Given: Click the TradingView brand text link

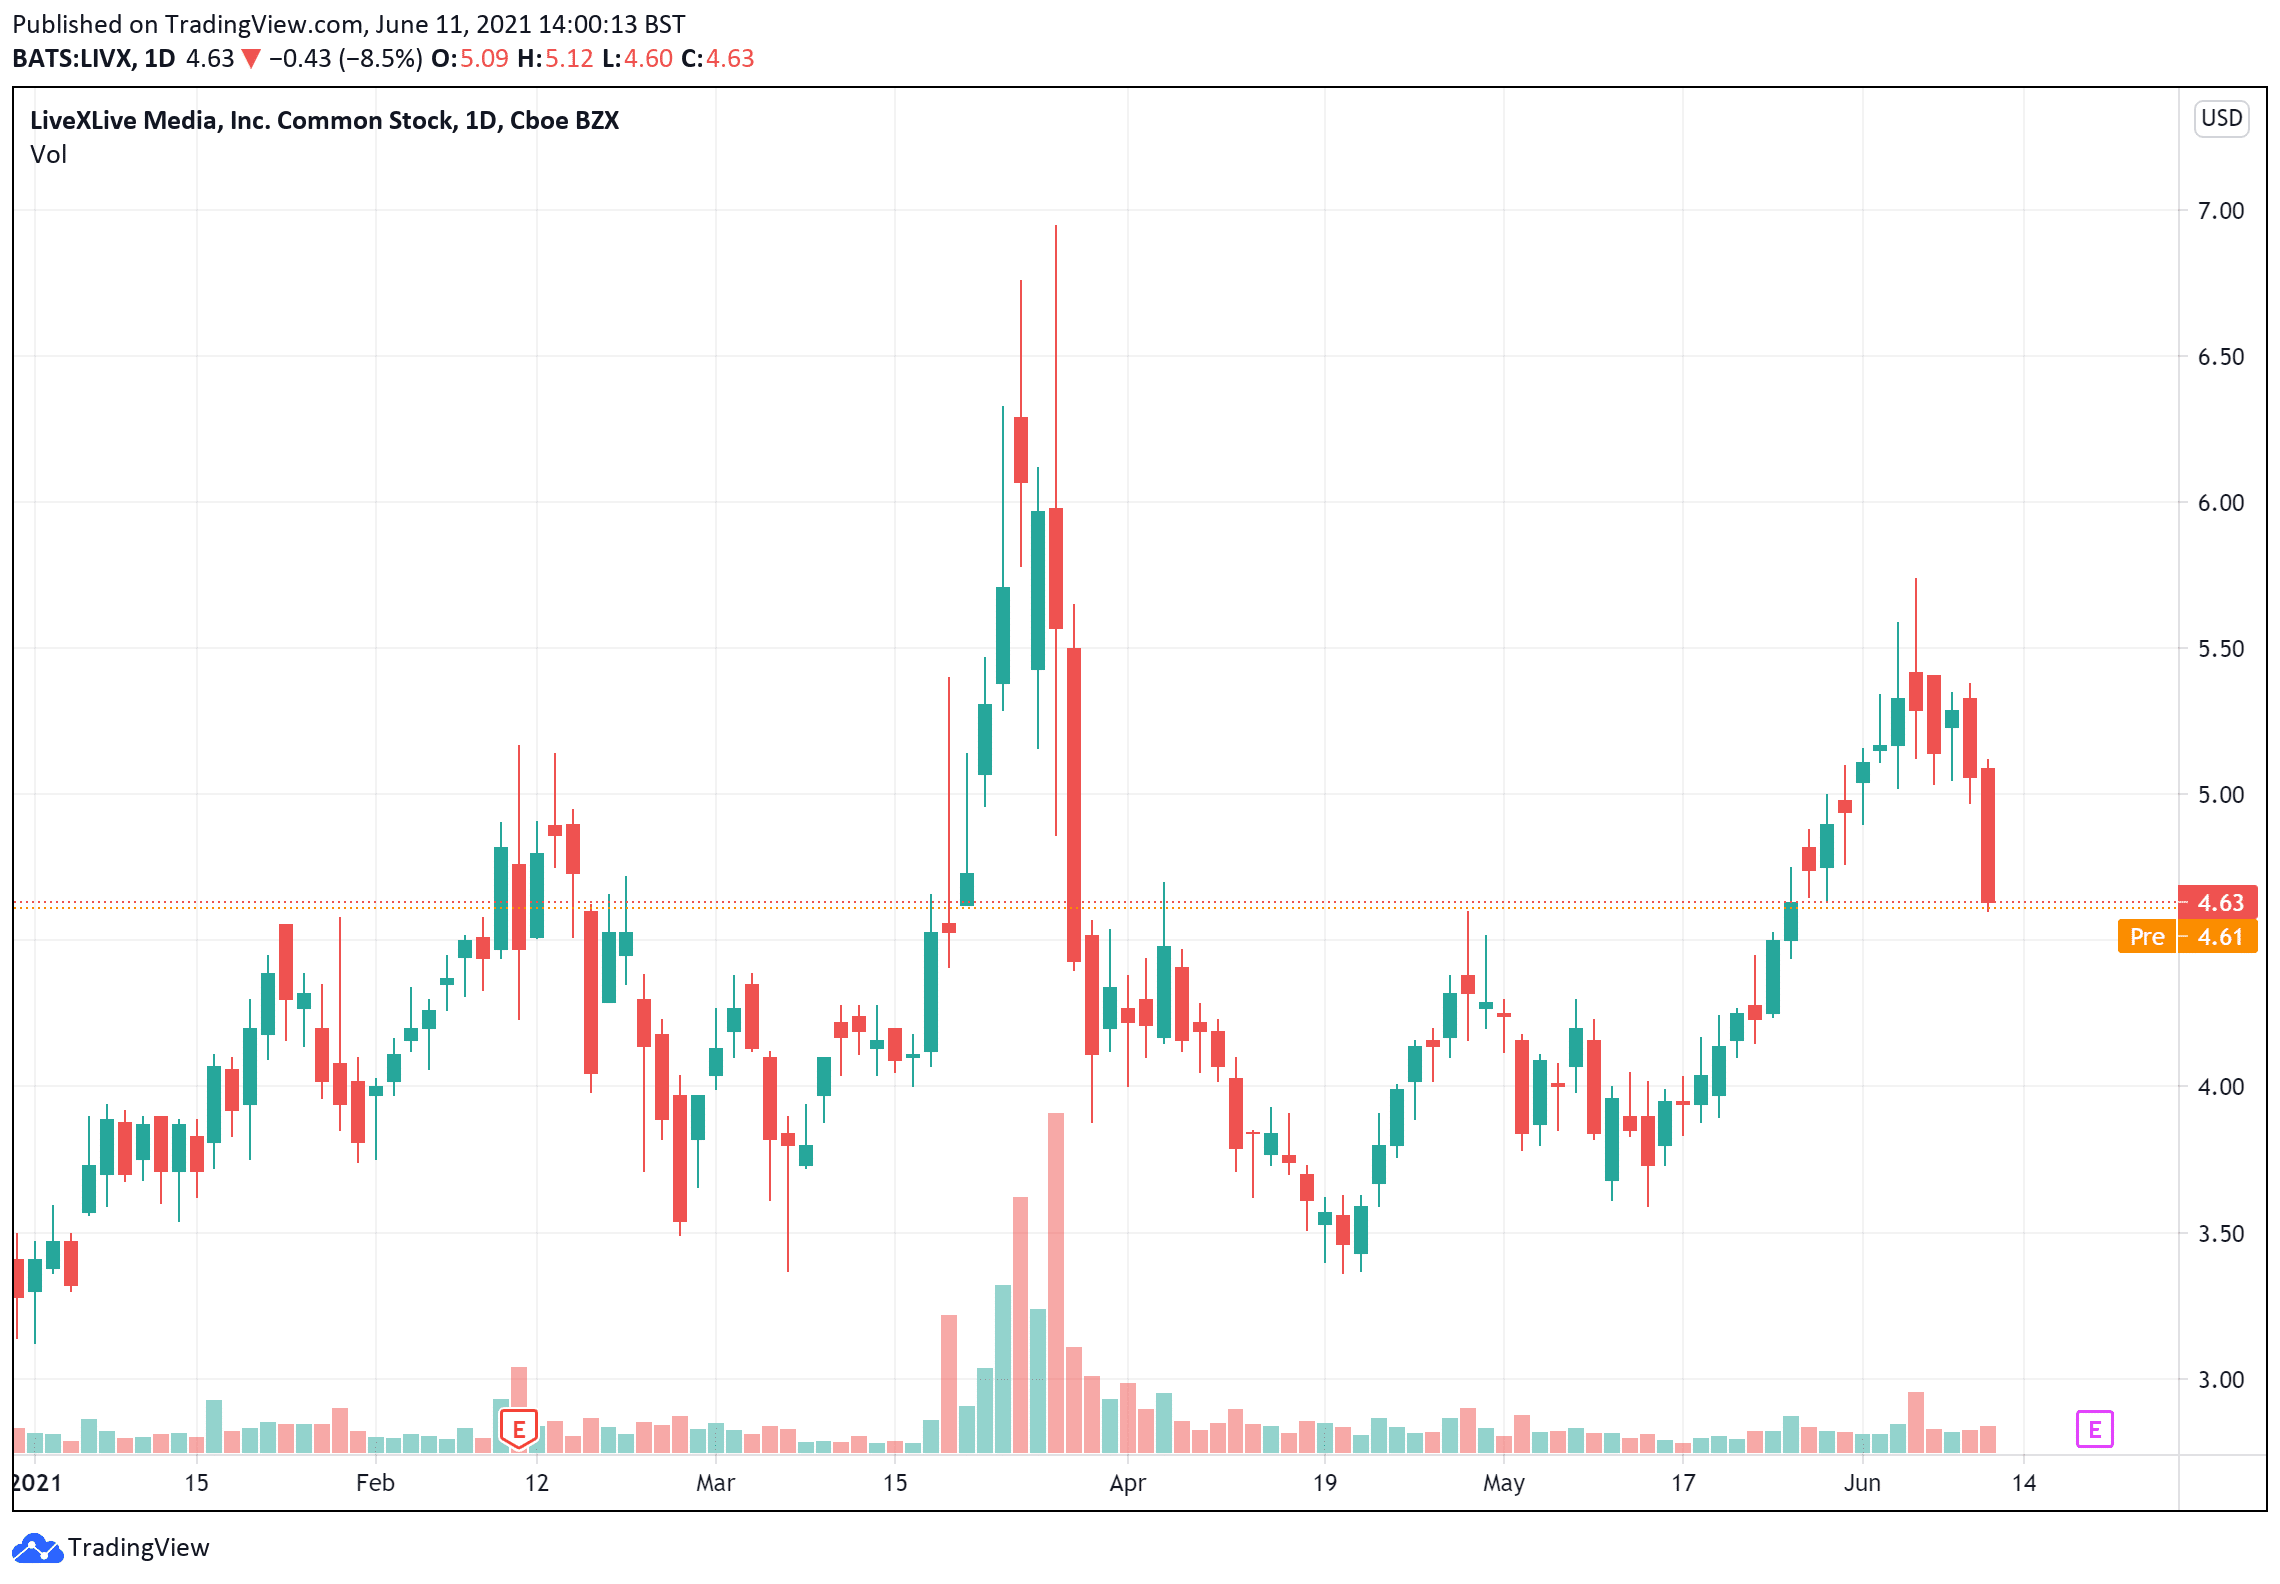Looking at the screenshot, I should 139,1548.
